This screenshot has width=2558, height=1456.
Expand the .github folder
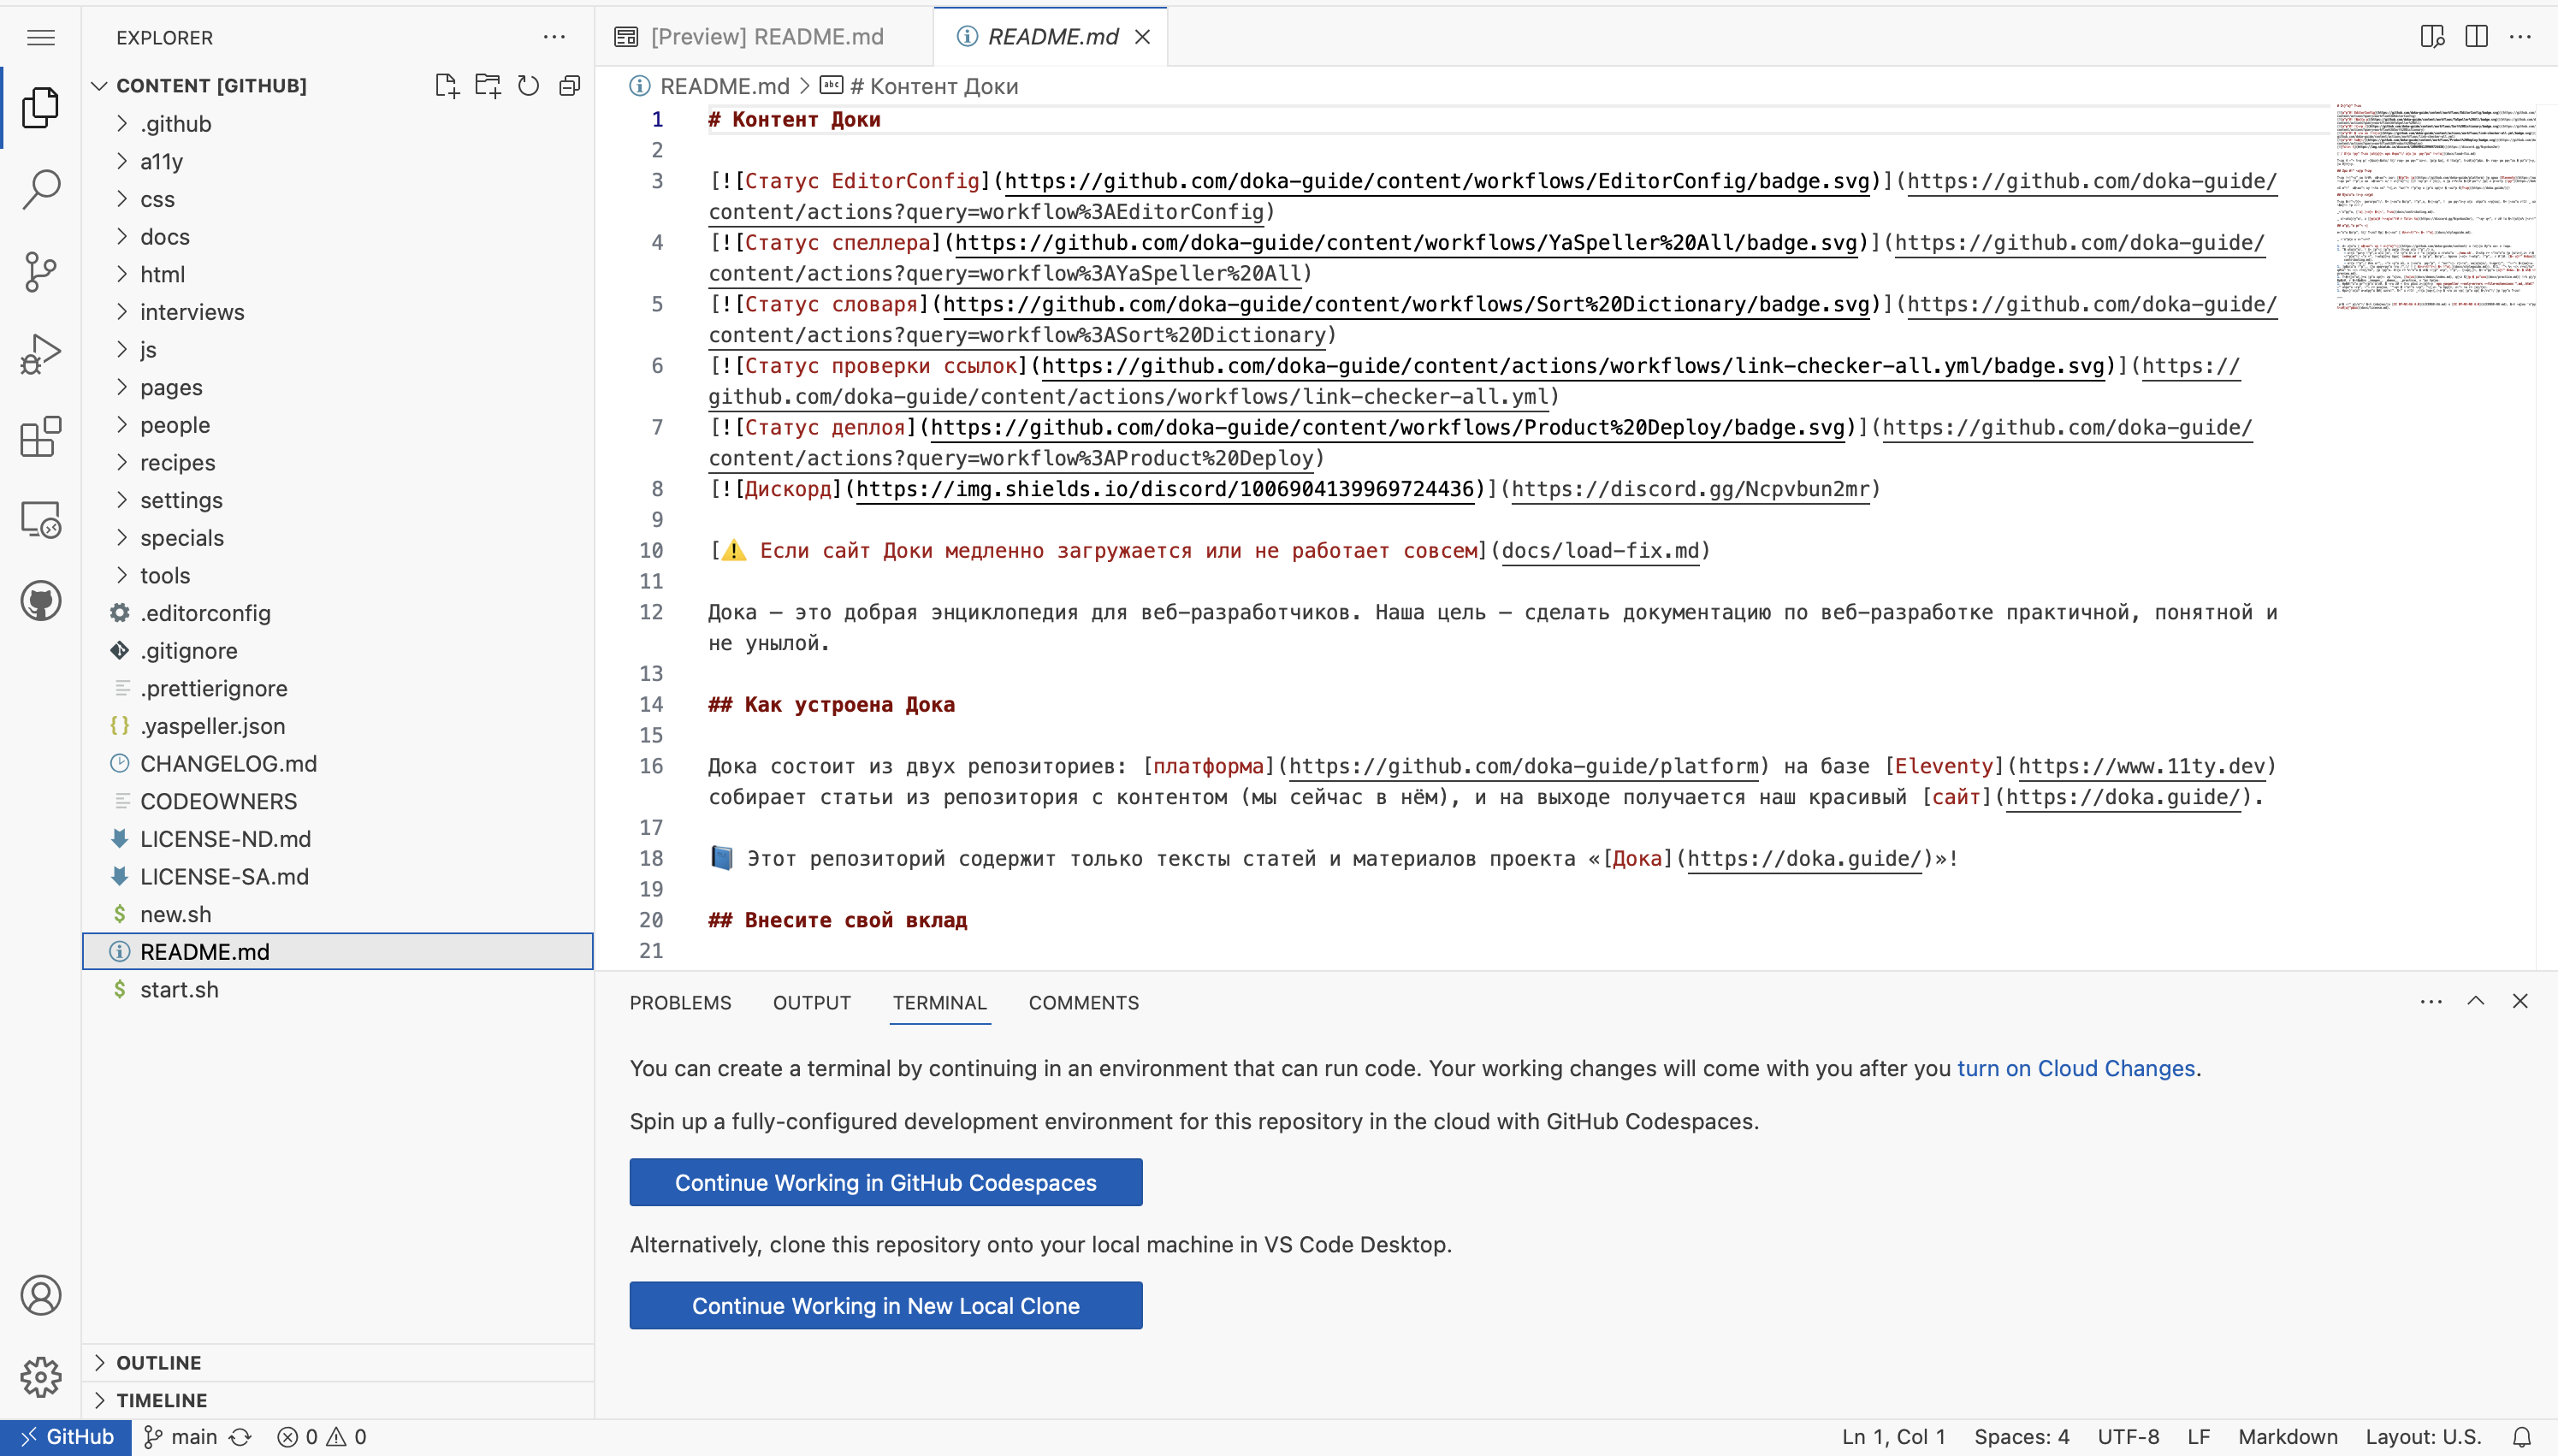[338, 124]
